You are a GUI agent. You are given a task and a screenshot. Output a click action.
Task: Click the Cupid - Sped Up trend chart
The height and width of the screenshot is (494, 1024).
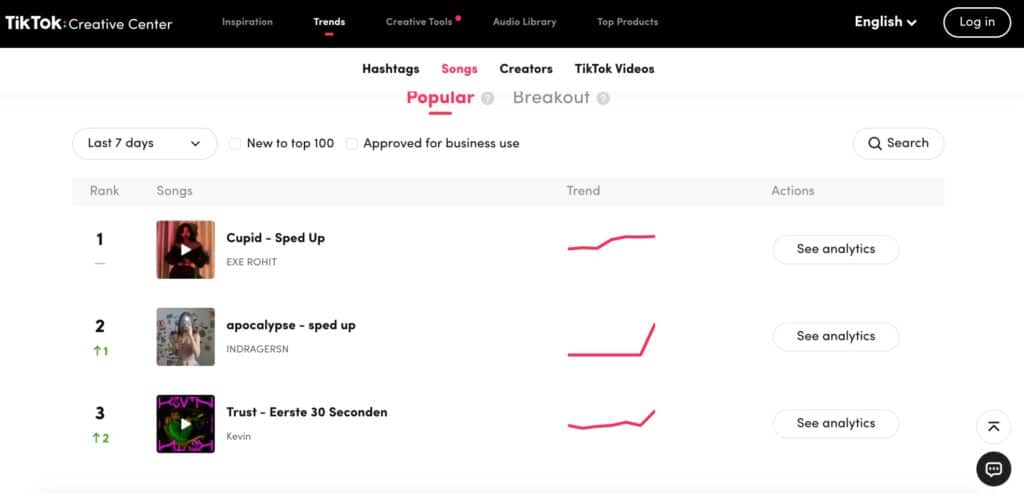[611, 242]
